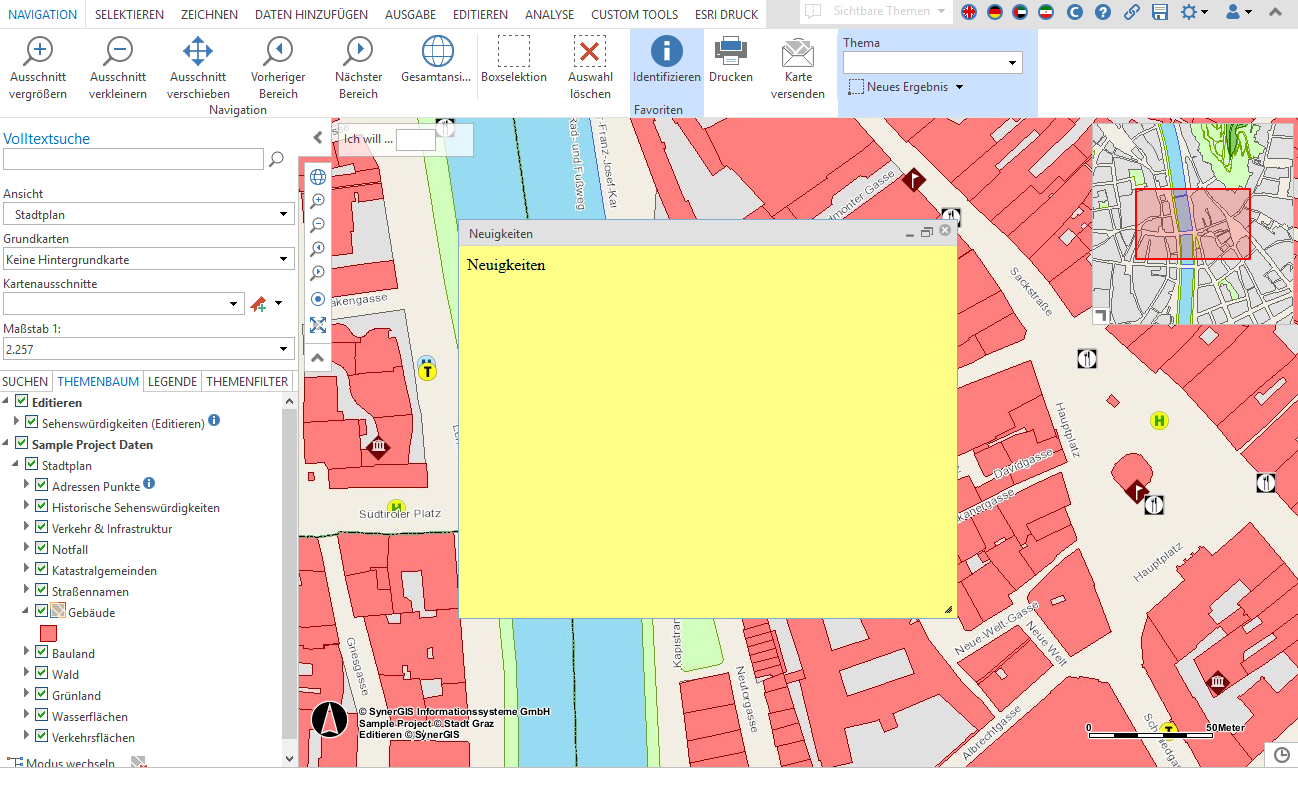Image resolution: width=1298 pixels, height=793 pixels.
Task: Open the Grundkarten dropdown
Action: [283, 258]
